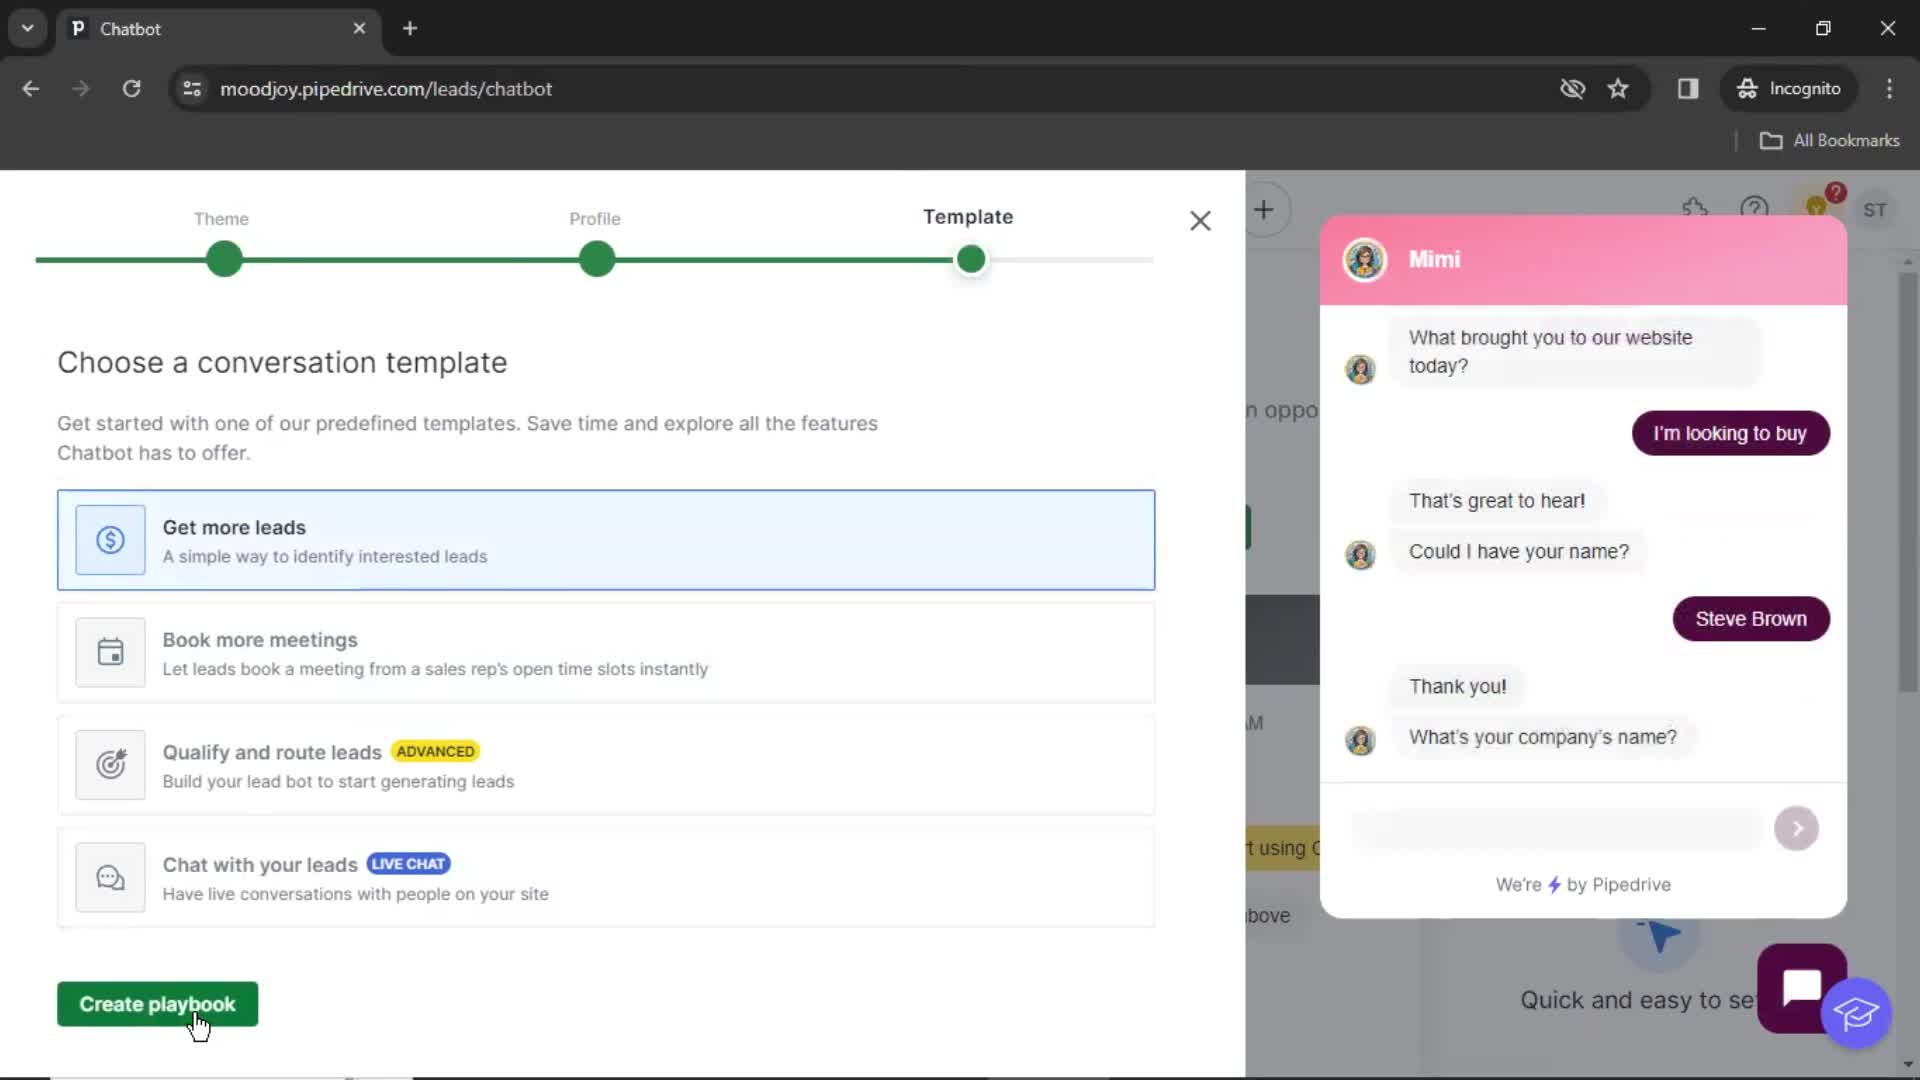The image size is (1920, 1080).
Task: Click the browser back arrow
Action: click(x=31, y=89)
